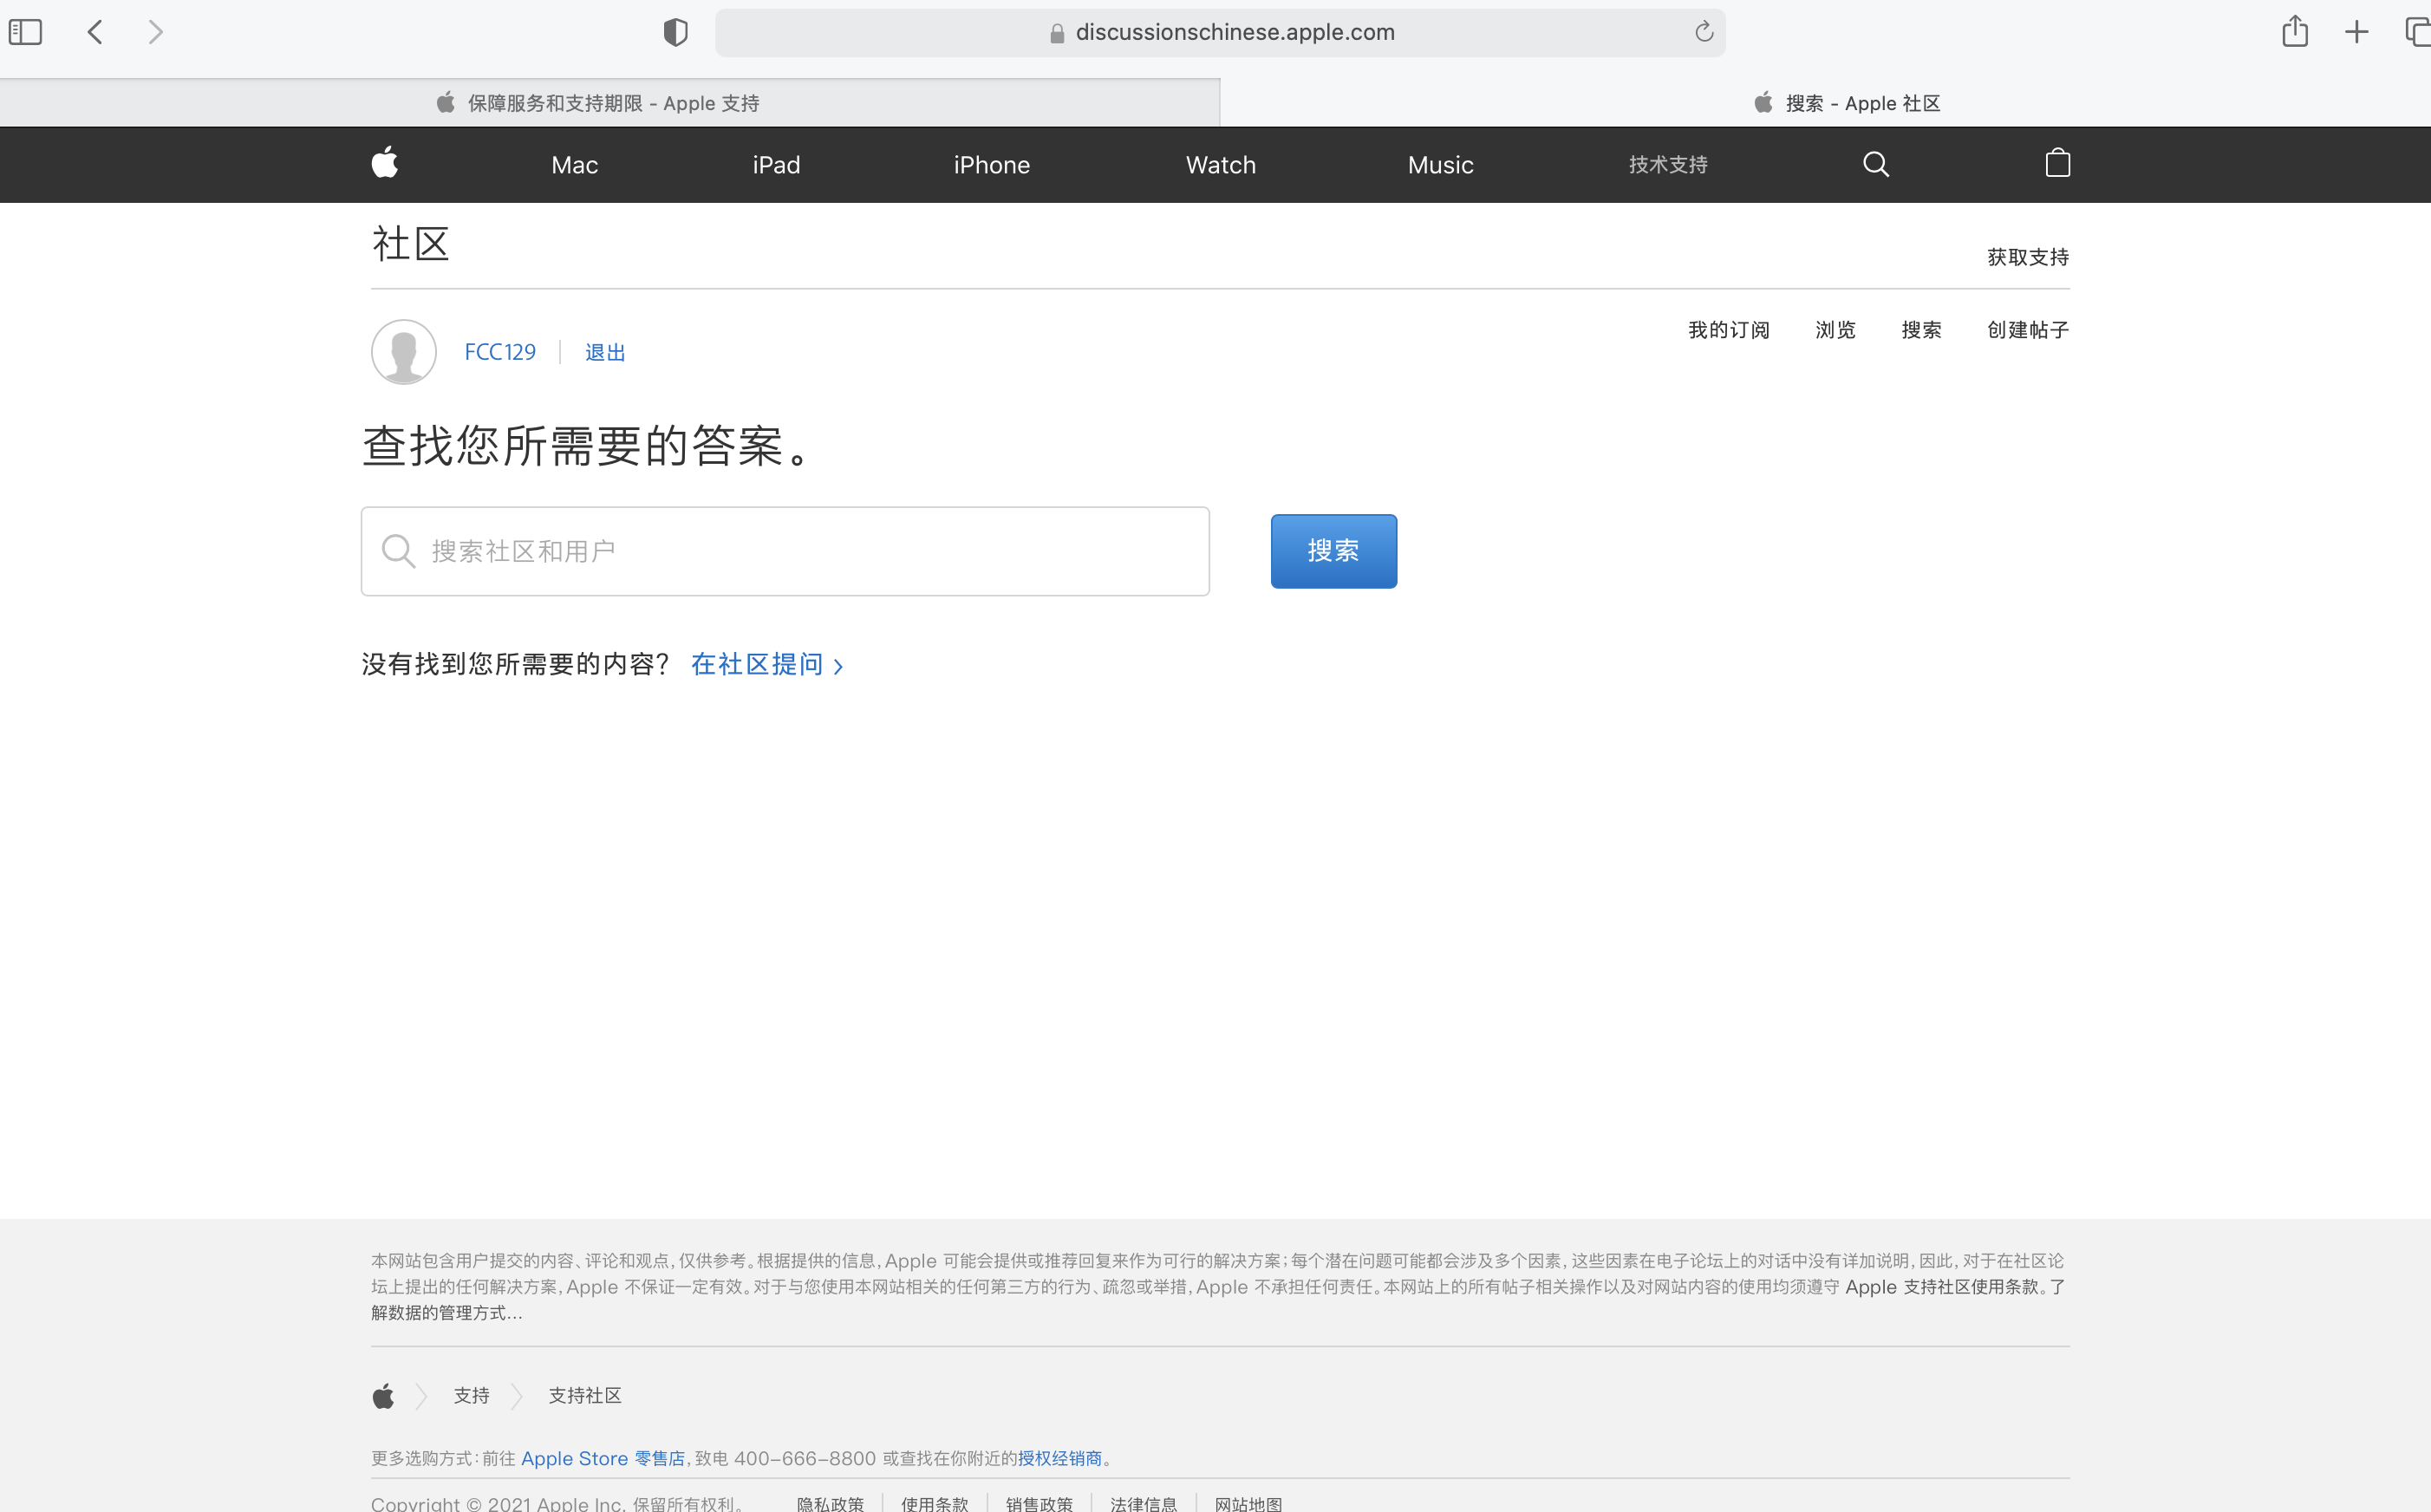Open the Share sheet icon
The width and height of the screenshot is (2431, 1512).
coord(2294,32)
